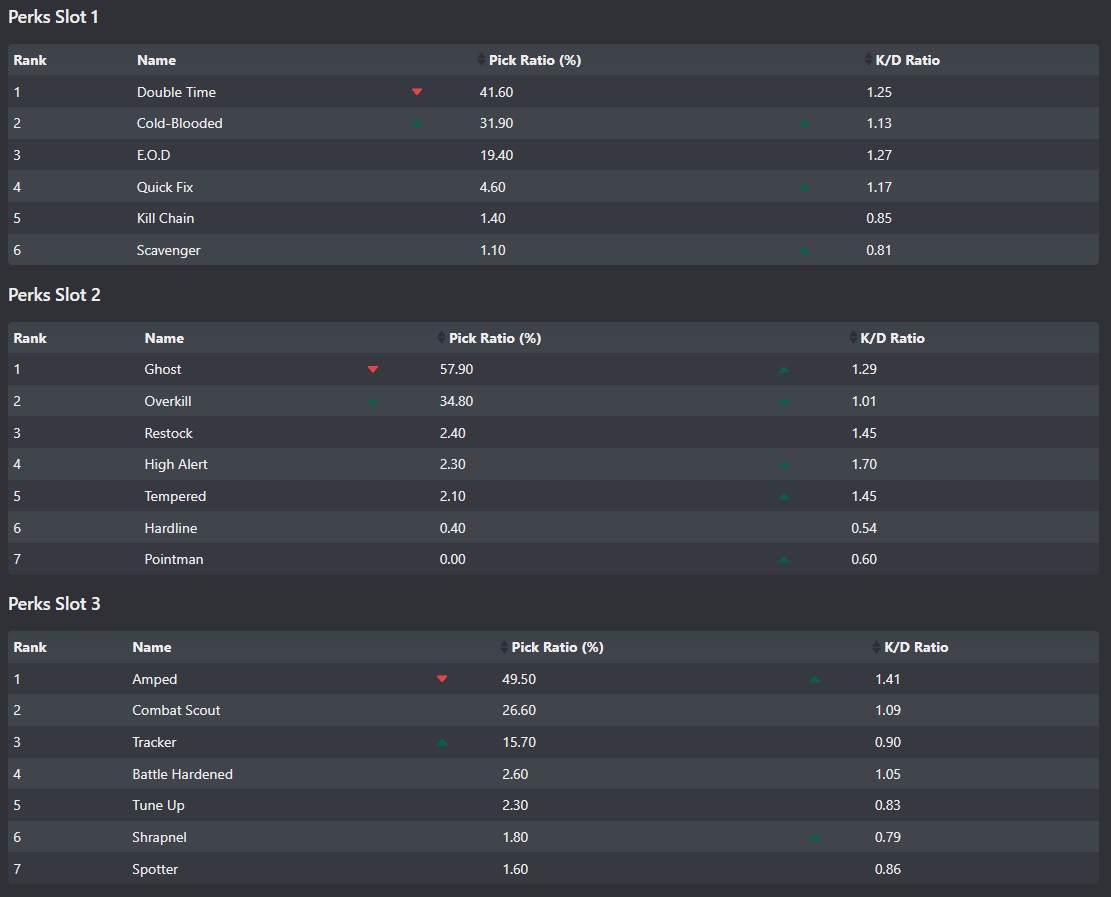Select the E.O.D perk name

pos(157,155)
